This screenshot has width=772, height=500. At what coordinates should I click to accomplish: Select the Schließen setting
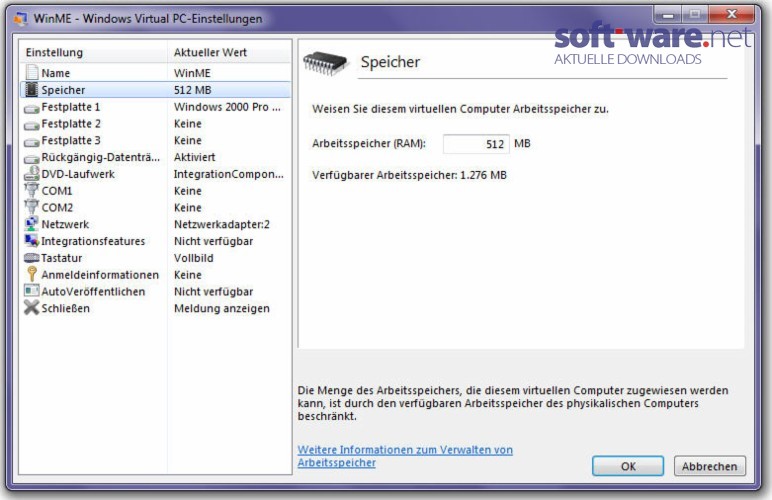(155, 308)
